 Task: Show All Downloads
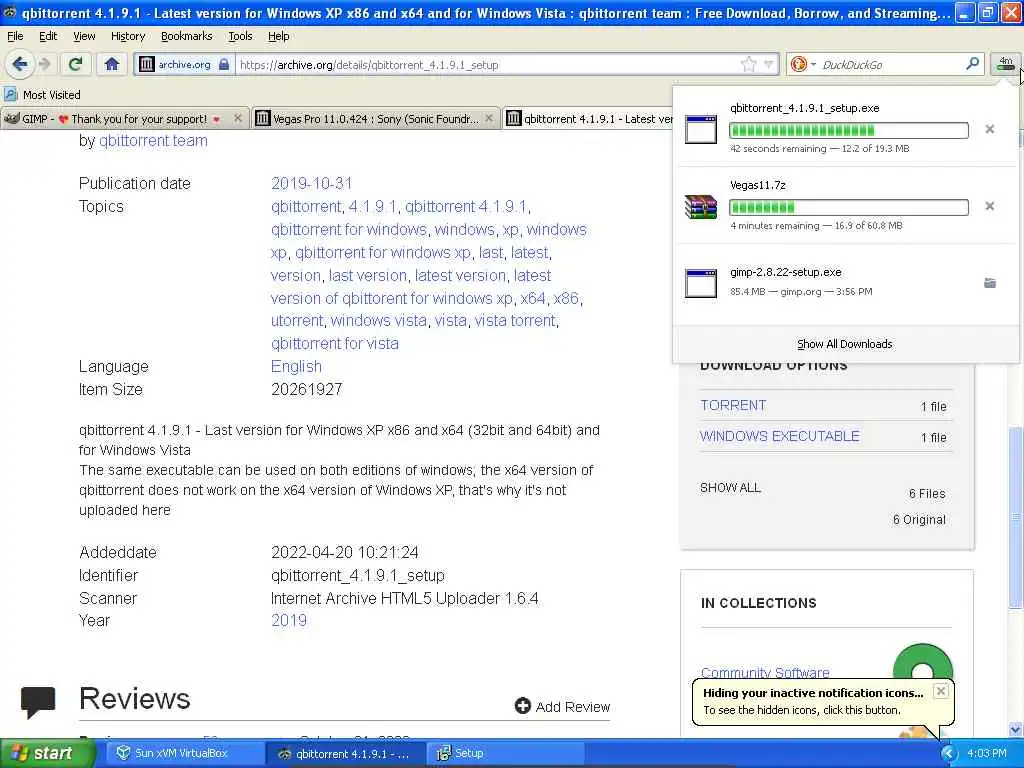844,344
